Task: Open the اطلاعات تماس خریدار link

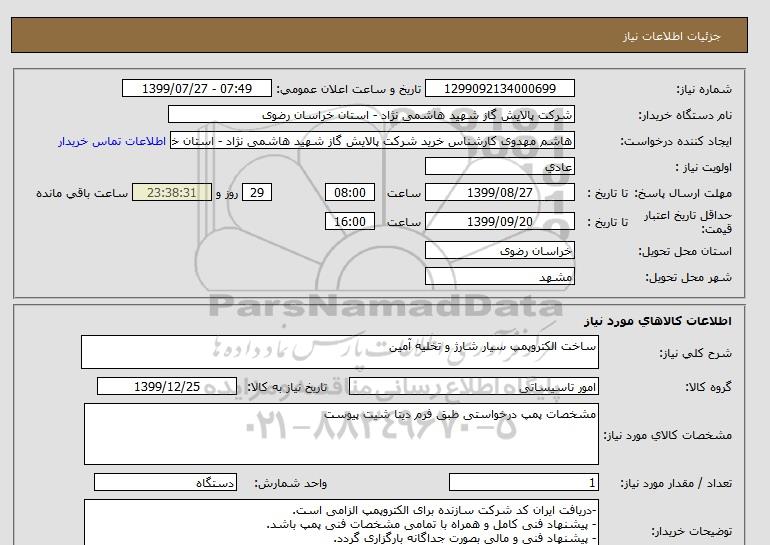Action: (112, 141)
